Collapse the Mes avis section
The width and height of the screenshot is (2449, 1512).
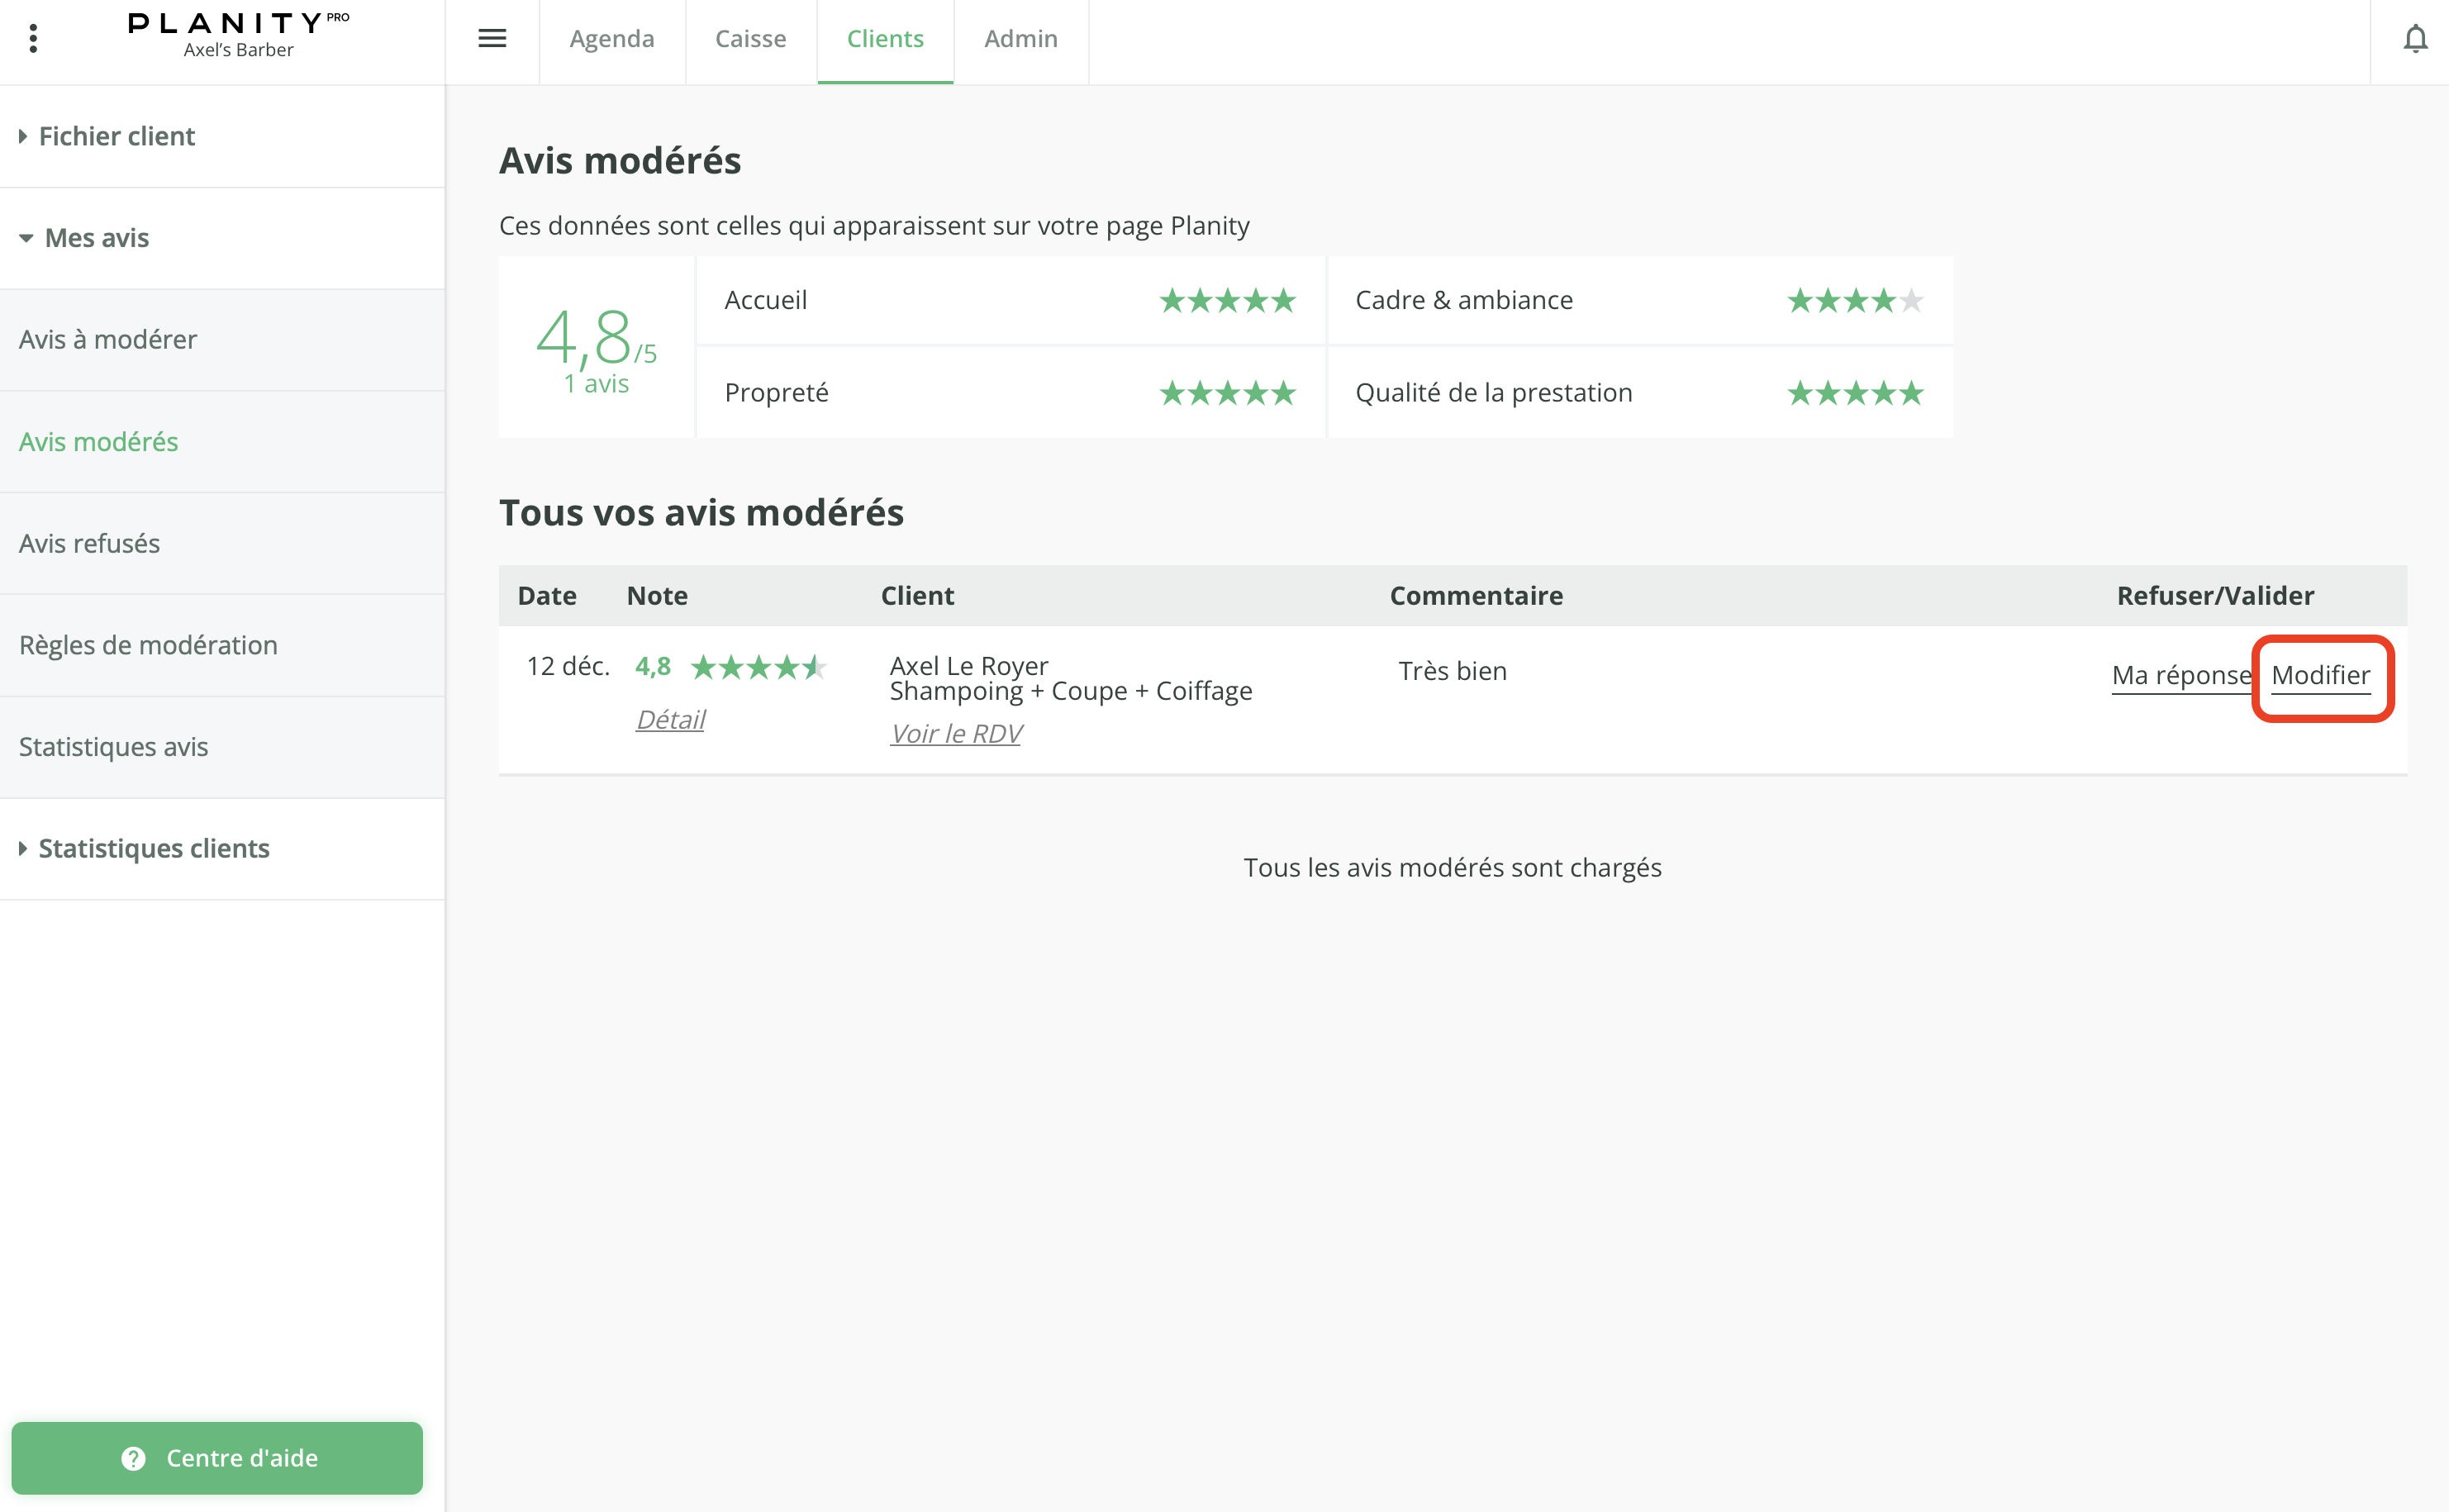click(x=96, y=238)
